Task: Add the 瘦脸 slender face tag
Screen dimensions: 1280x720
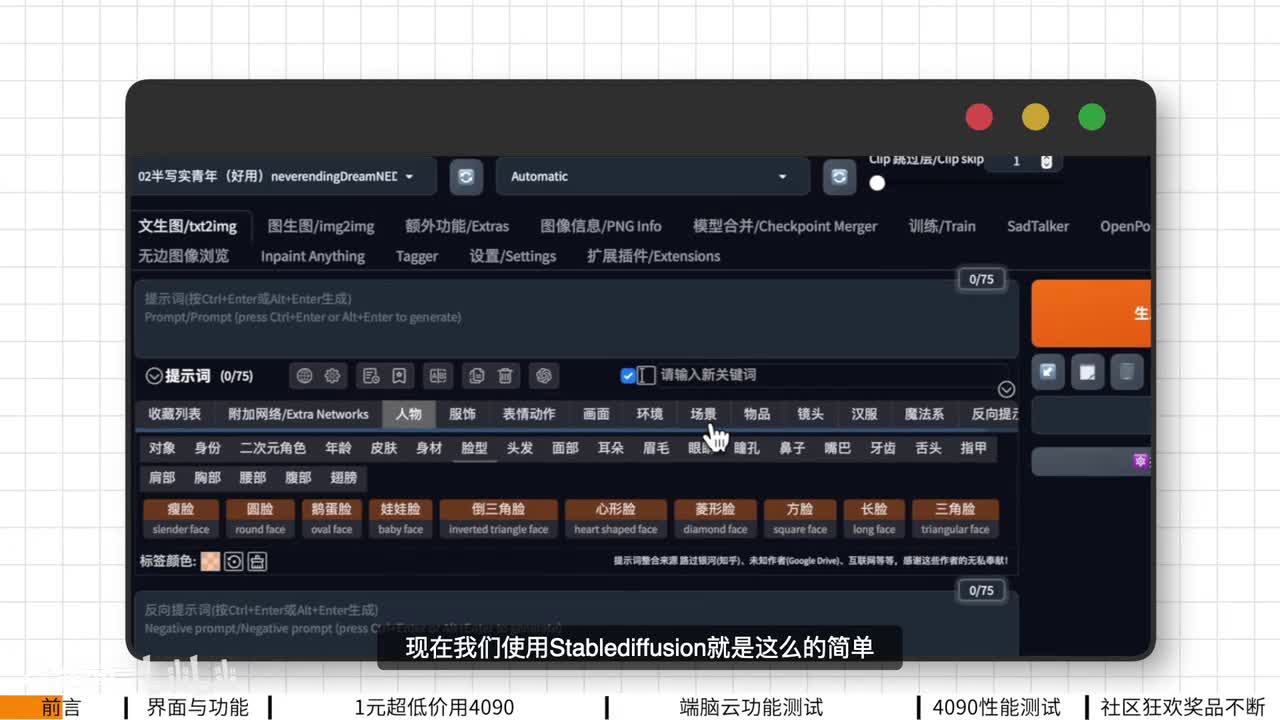Action: [181, 518]
